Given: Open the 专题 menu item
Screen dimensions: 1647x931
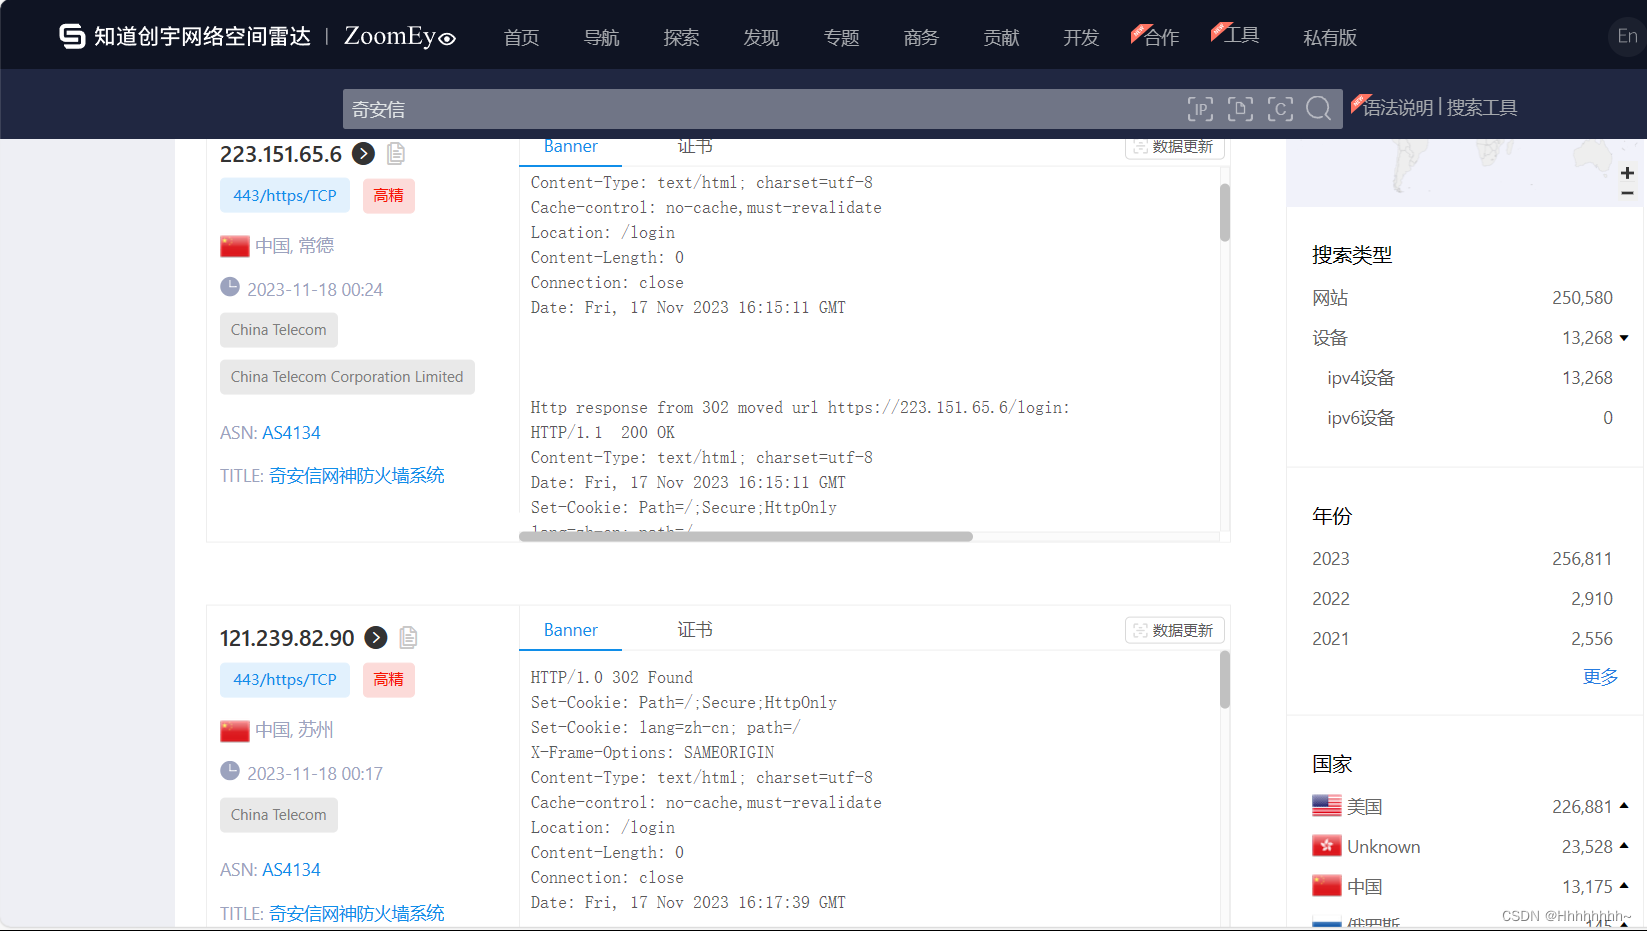Looking at the screenshot, I should point(841,37).
